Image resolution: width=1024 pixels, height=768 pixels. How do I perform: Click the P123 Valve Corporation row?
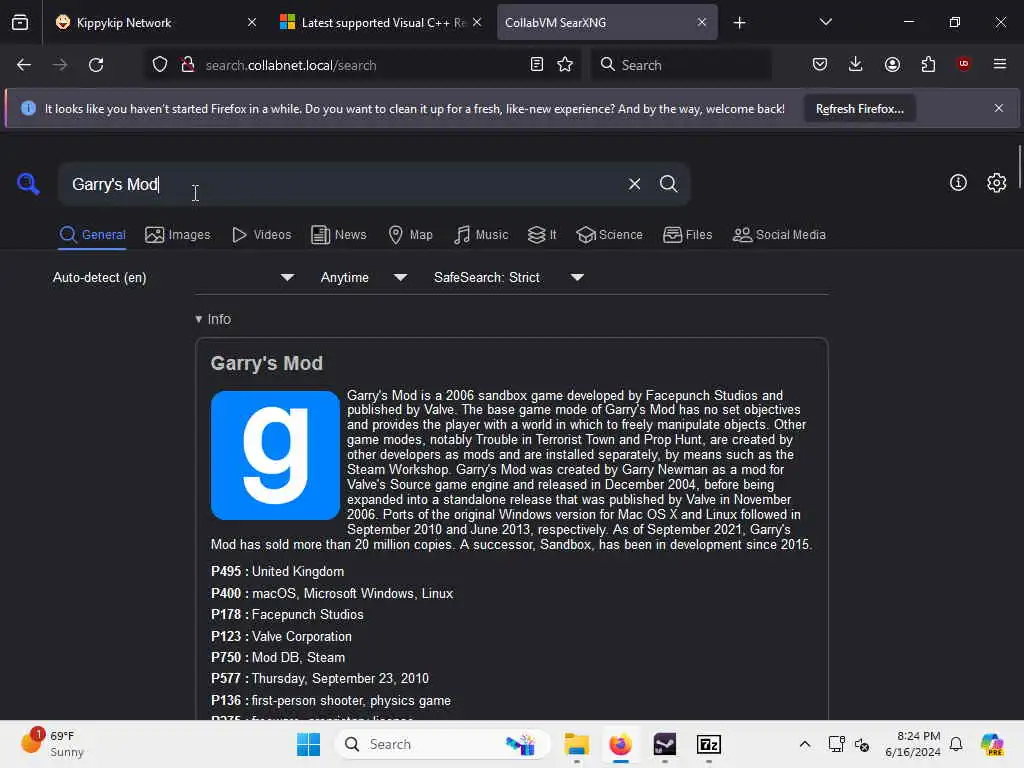click(x=281, y=636)
